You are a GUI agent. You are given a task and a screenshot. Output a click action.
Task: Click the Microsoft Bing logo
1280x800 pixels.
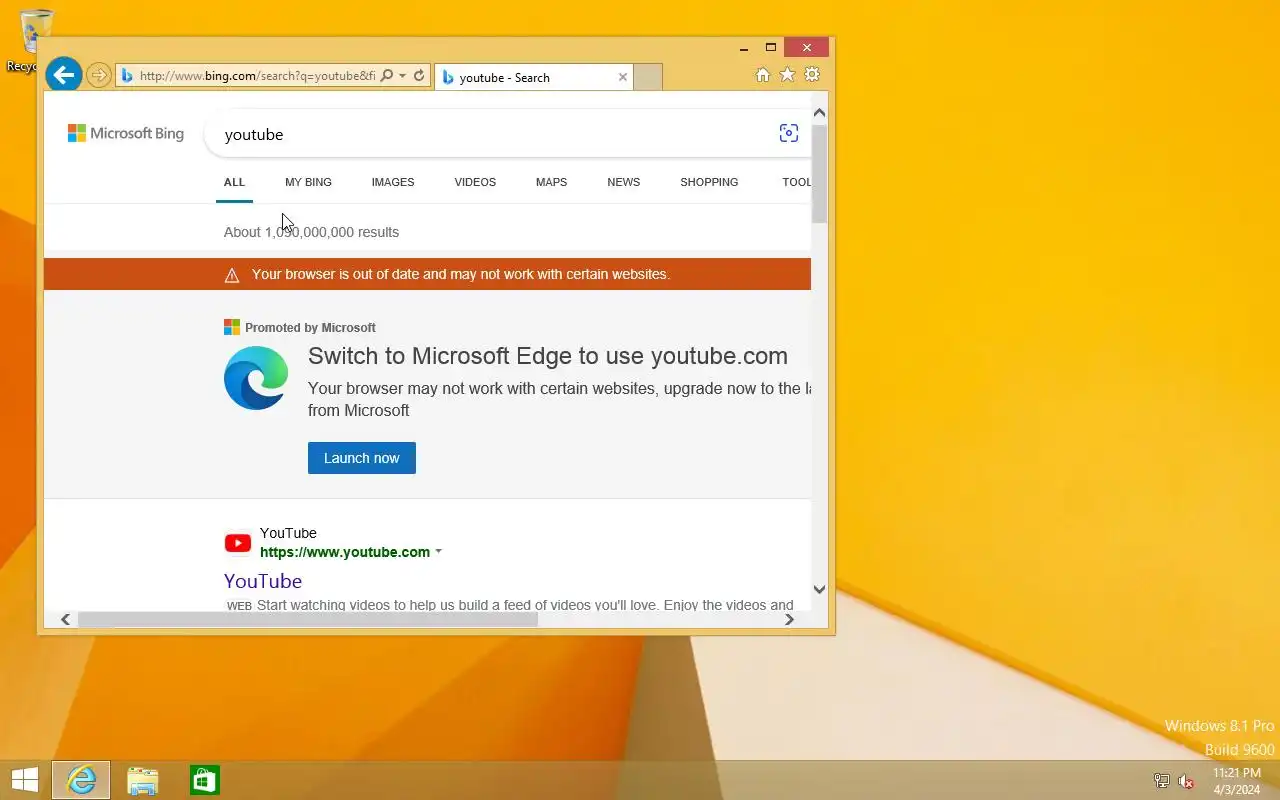[x=126, y=133]
